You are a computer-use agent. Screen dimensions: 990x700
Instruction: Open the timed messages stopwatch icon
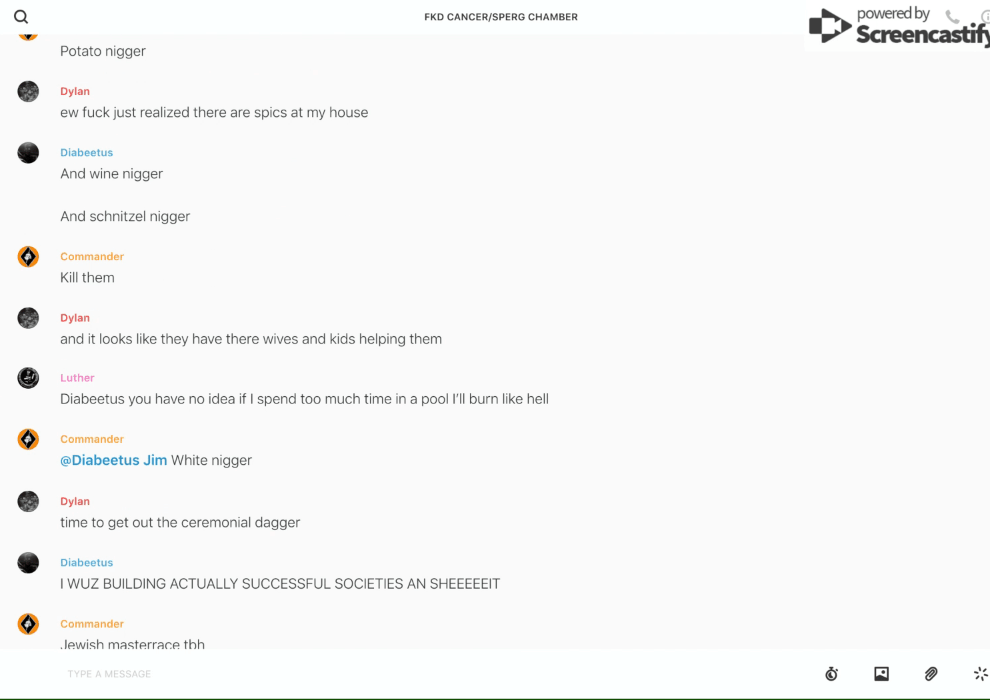click(x=832, y=674)
